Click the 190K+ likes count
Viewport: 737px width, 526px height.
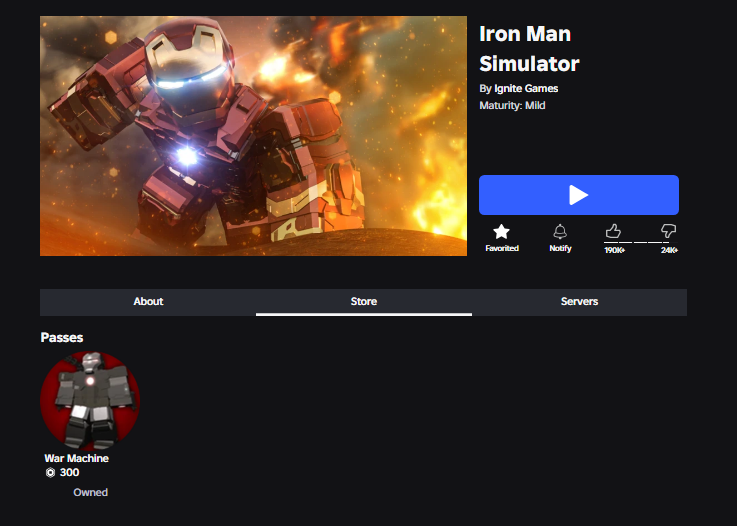pyautogui.click(x=614, y=250)
